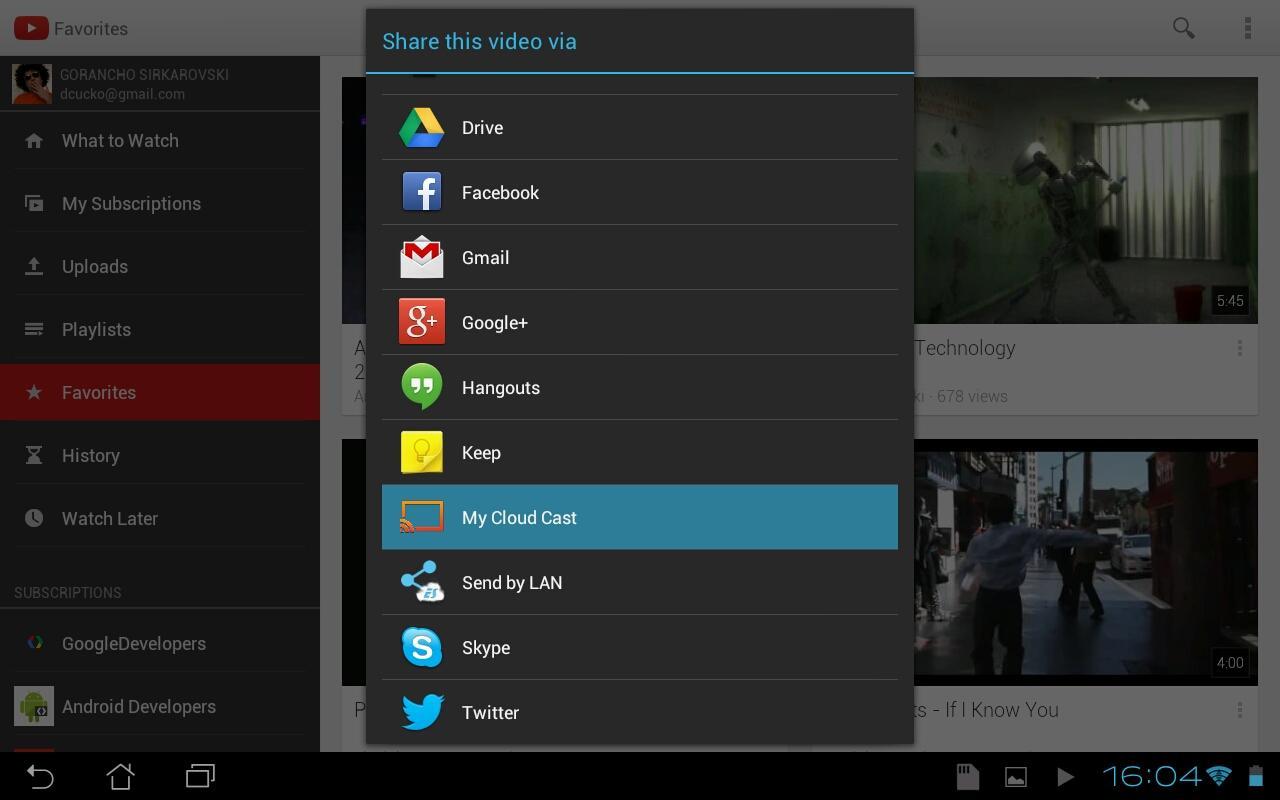Select Send by LAN entry

pos(640,582)
